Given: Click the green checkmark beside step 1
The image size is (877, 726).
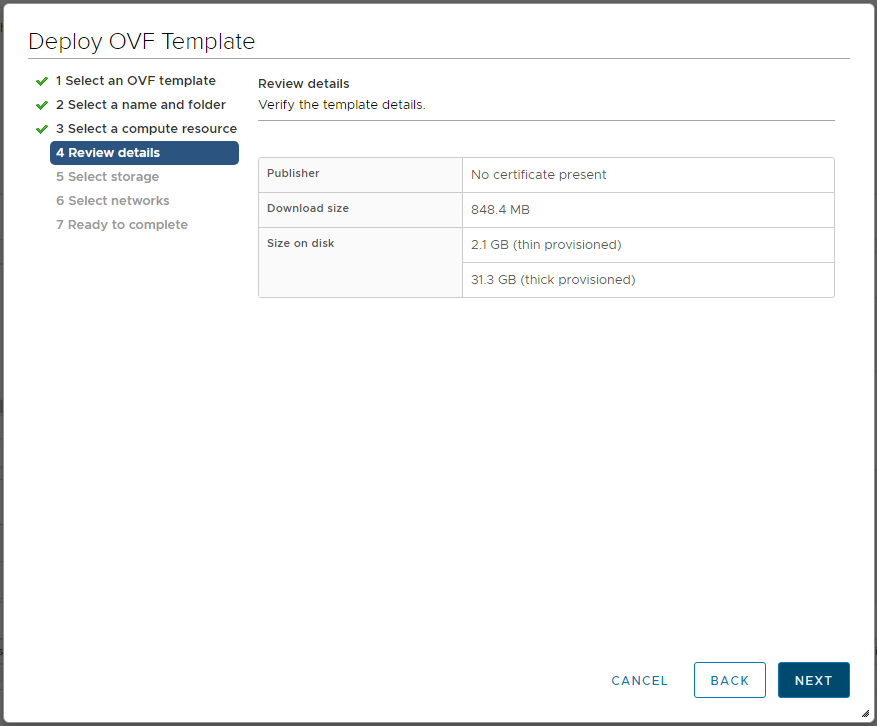Looking at the screenshot, I should pos(42,81).
